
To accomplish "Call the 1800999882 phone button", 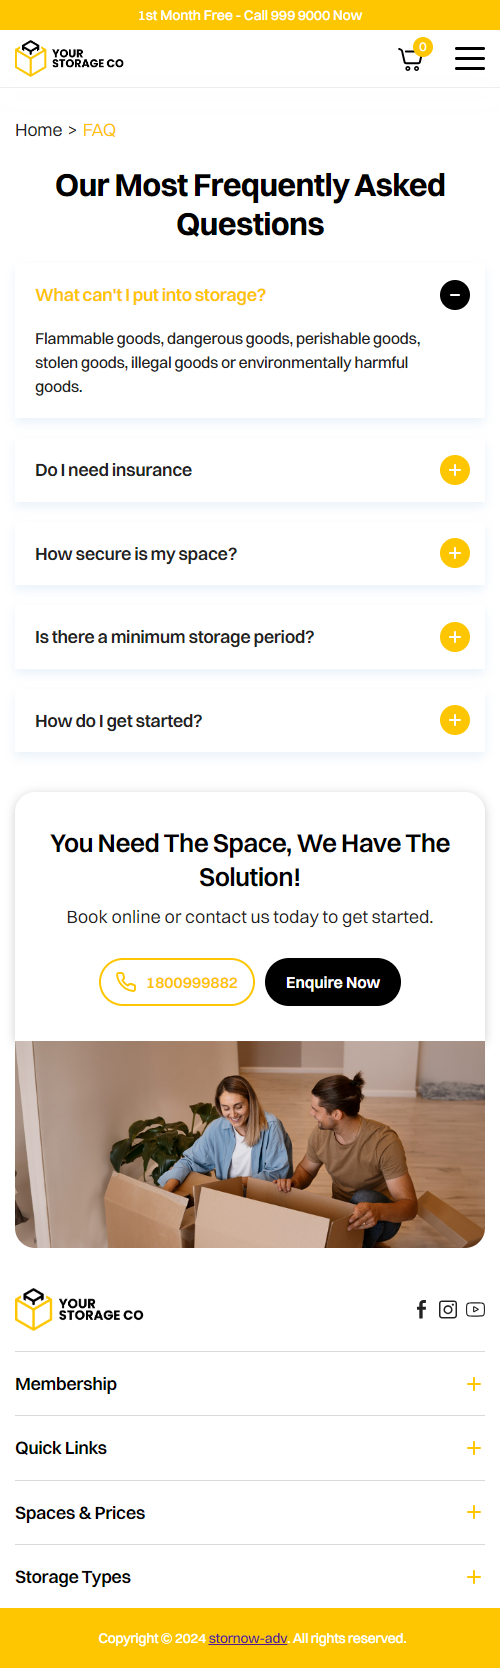I will [177, 982].
